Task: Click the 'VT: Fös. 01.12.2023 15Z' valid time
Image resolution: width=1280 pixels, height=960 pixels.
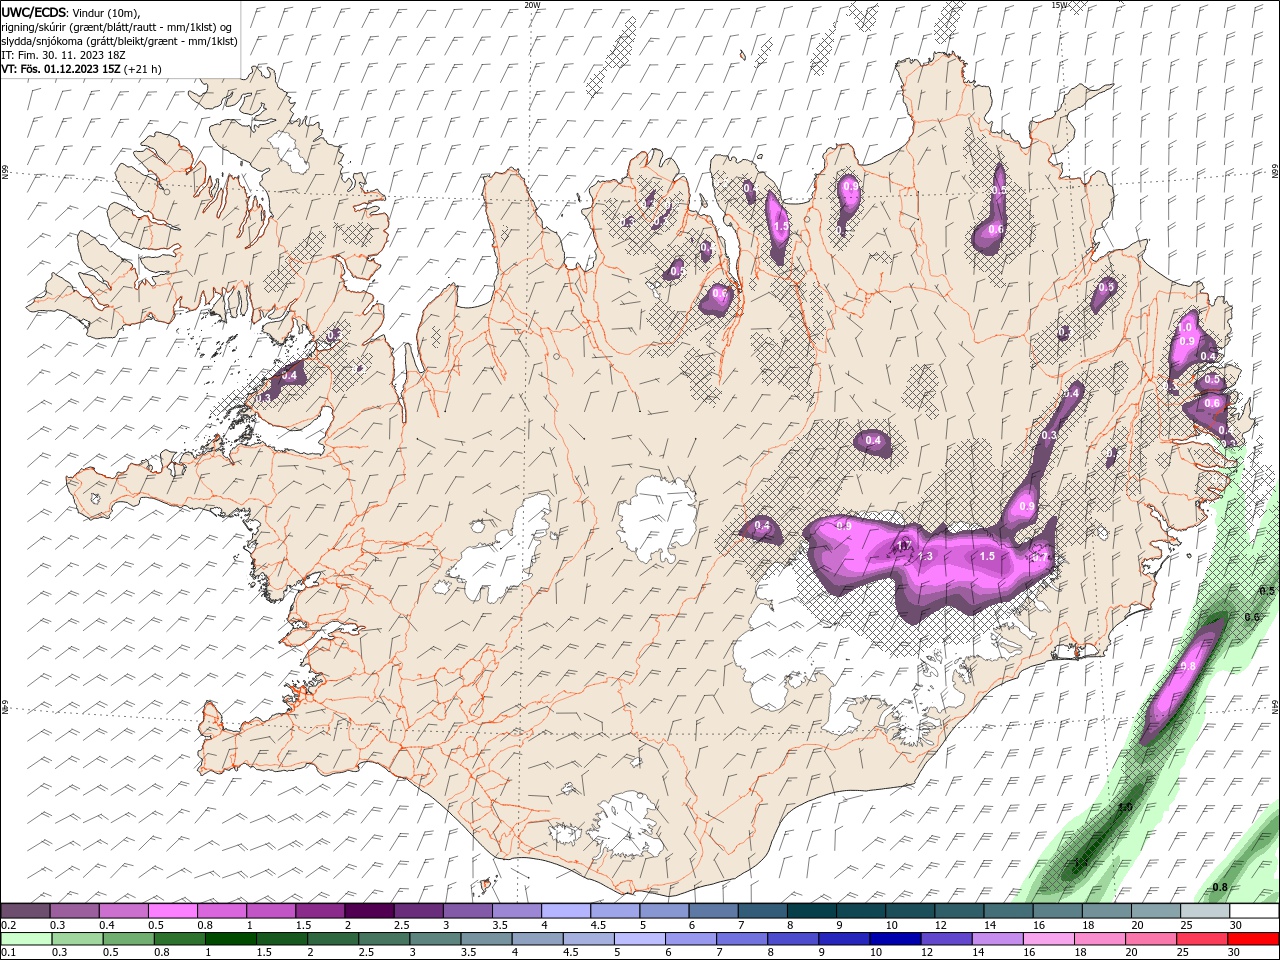Action: click(62, 69)
